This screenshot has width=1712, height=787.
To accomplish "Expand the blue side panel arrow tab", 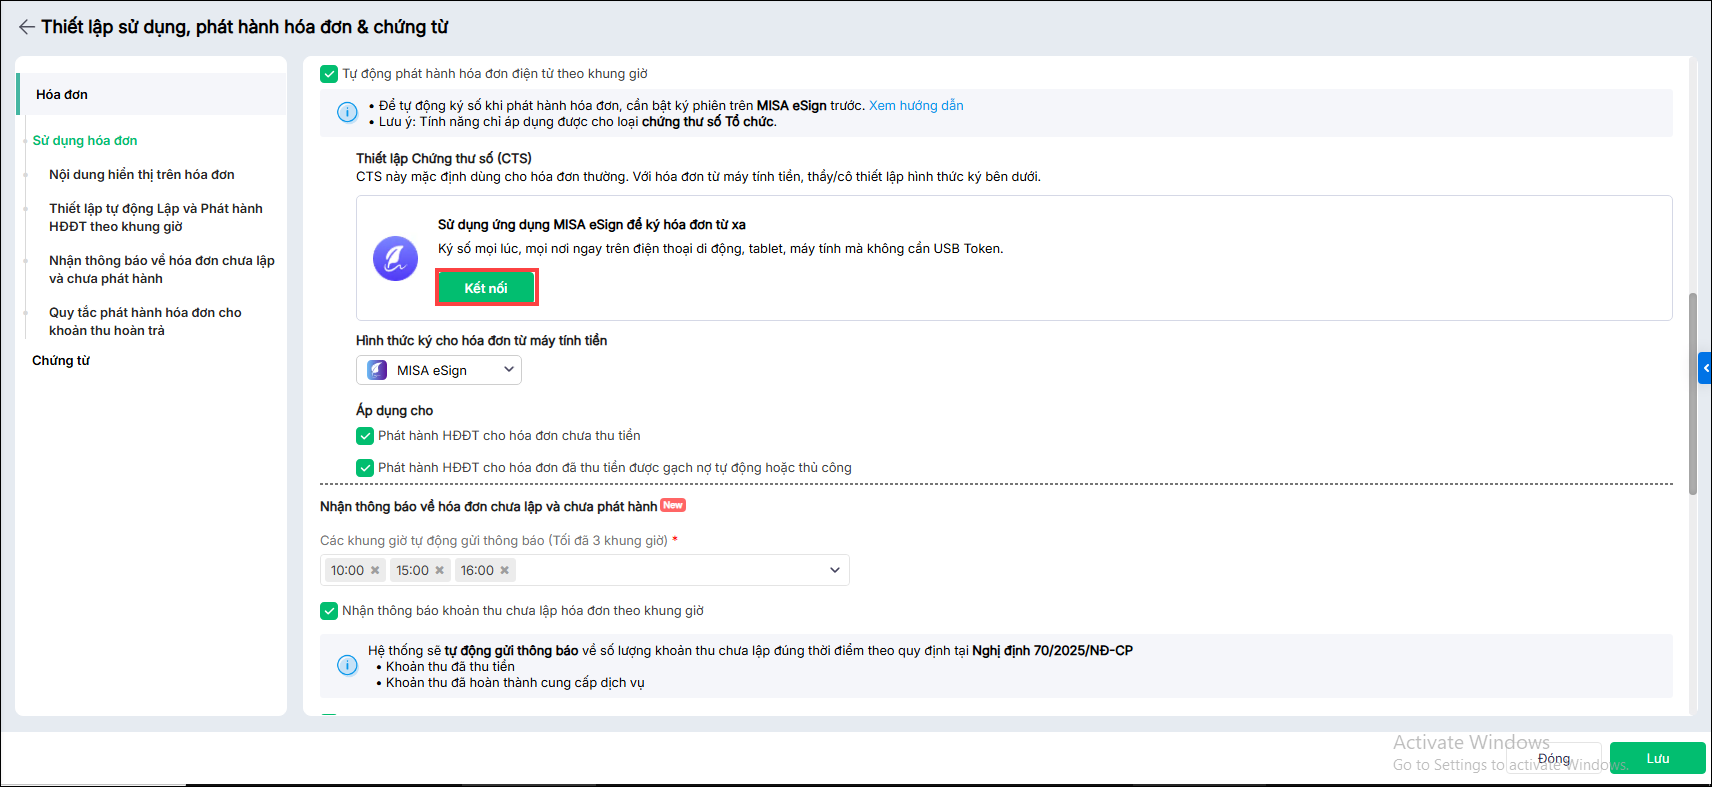I will (1705, 368).
